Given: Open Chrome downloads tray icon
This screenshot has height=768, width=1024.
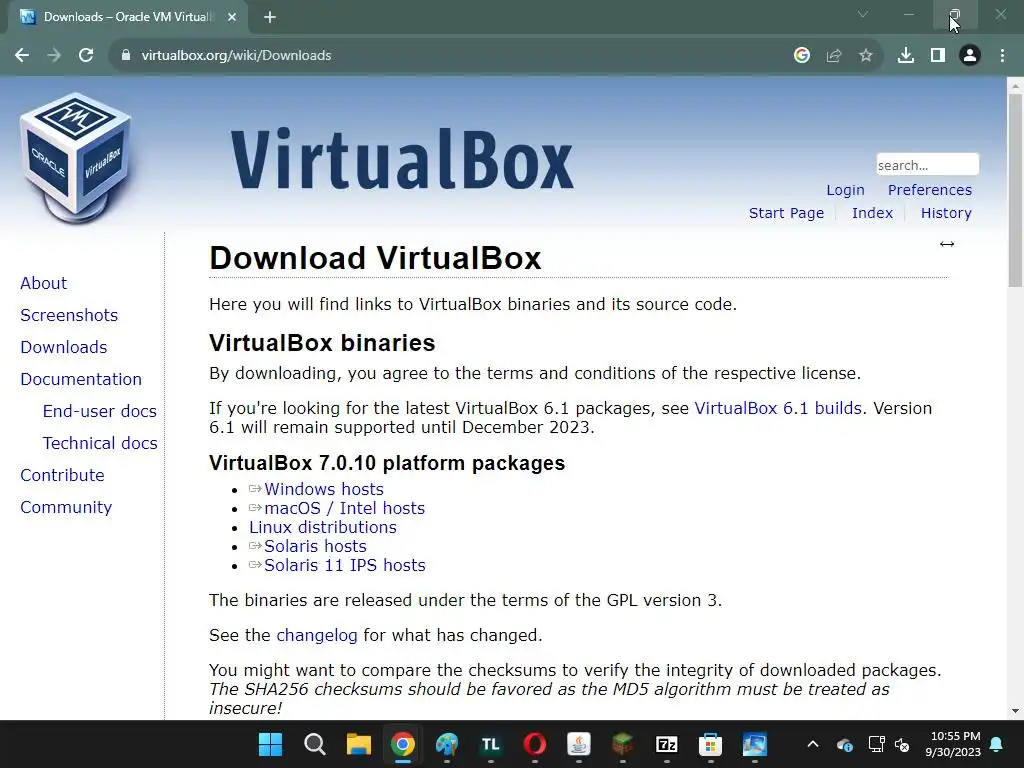Looking at the screenshot, I should [906, 56].
